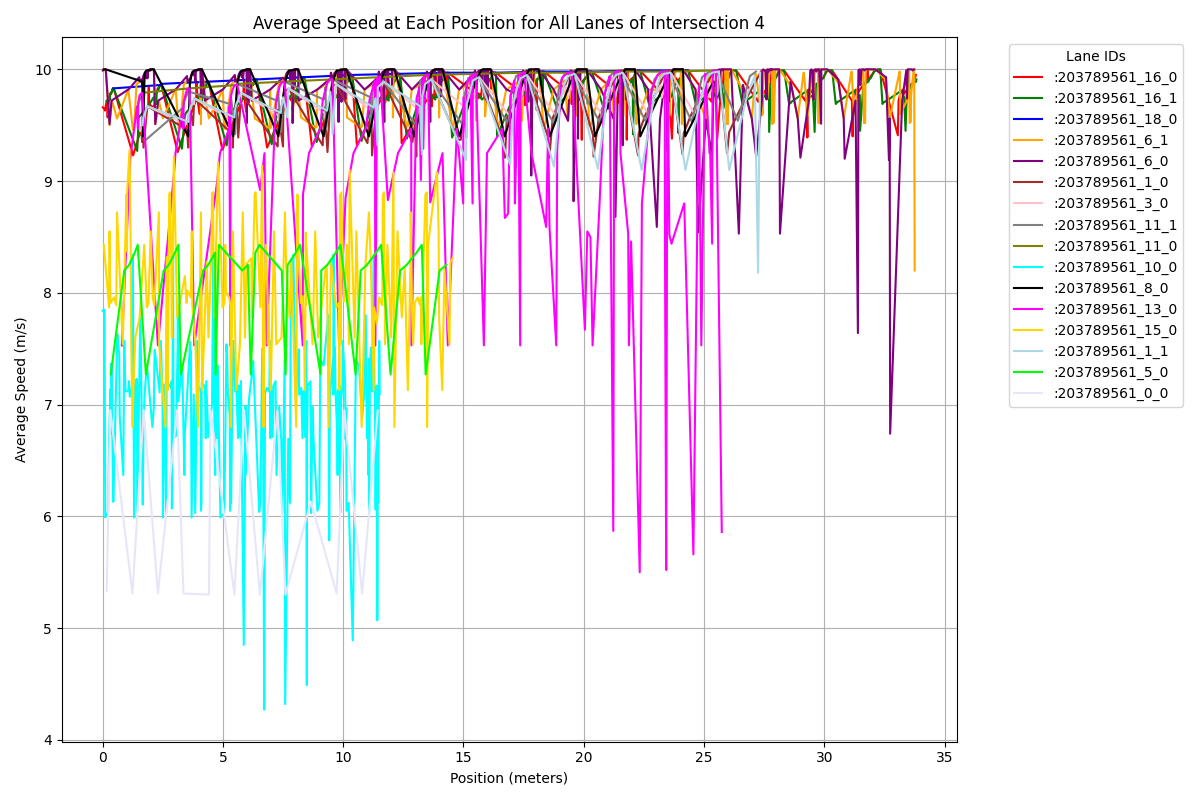Select legend entry :203789561_6_0
Image resolution: width=1200 pixels, height=800 pixels.
(1091, 161)
